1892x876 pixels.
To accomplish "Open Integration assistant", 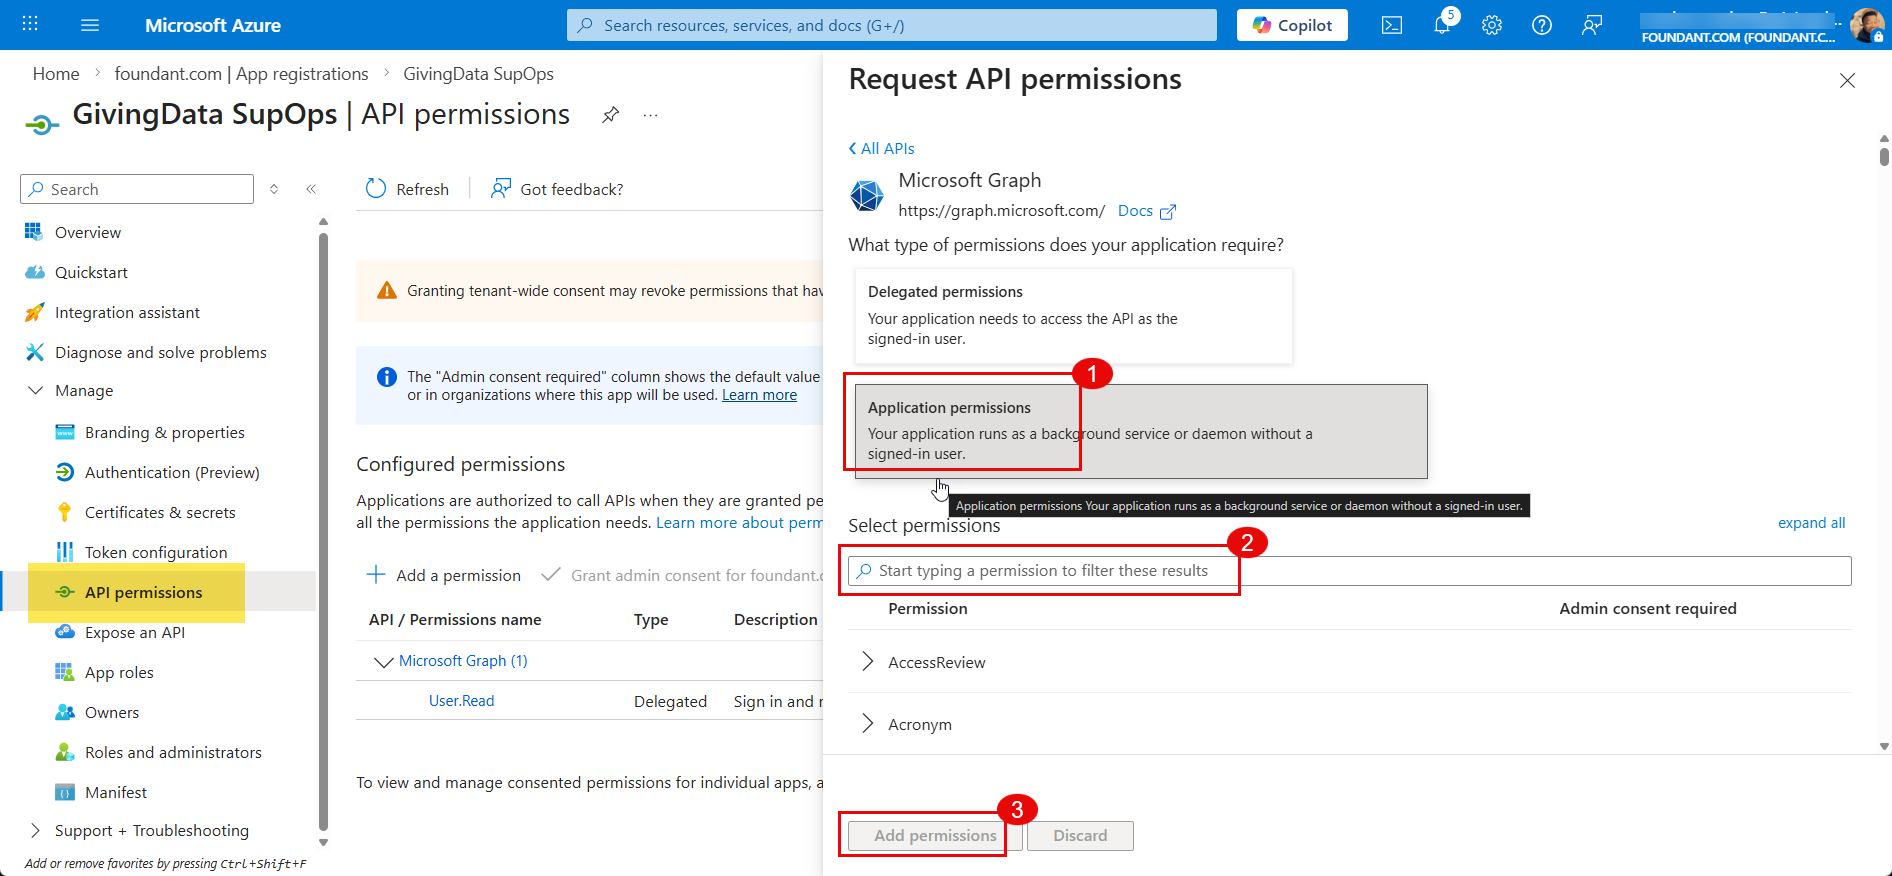I will 127,312.
